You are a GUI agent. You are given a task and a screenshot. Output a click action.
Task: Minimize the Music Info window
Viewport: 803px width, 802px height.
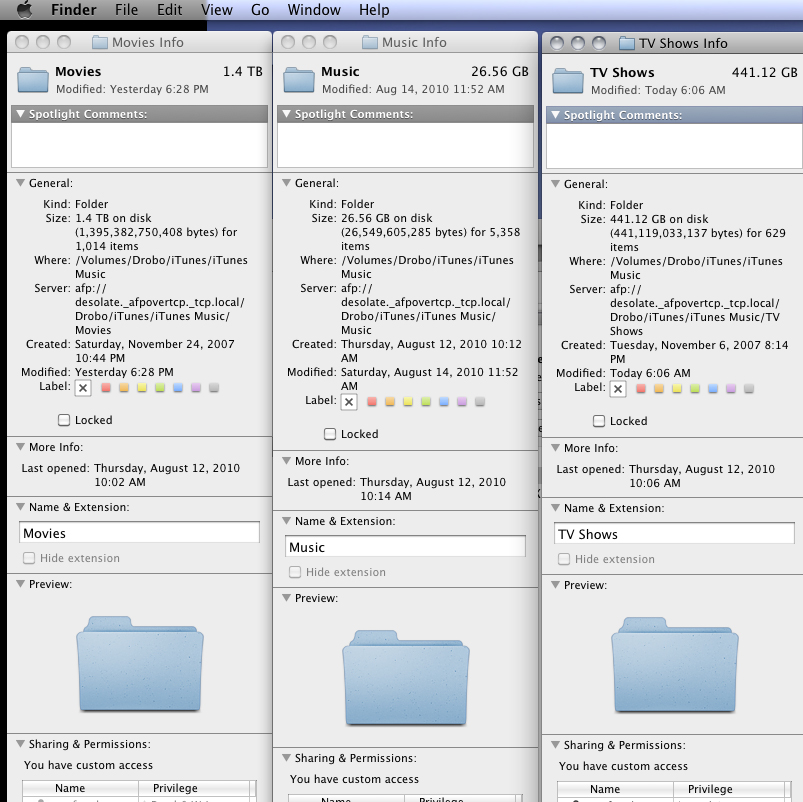pyautogui.click(x=309, y=42)
